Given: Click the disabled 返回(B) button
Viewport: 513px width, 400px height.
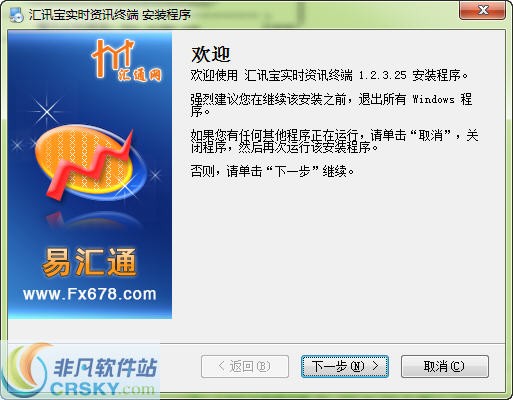Looking at the screenshot, I should click(245, 366).
